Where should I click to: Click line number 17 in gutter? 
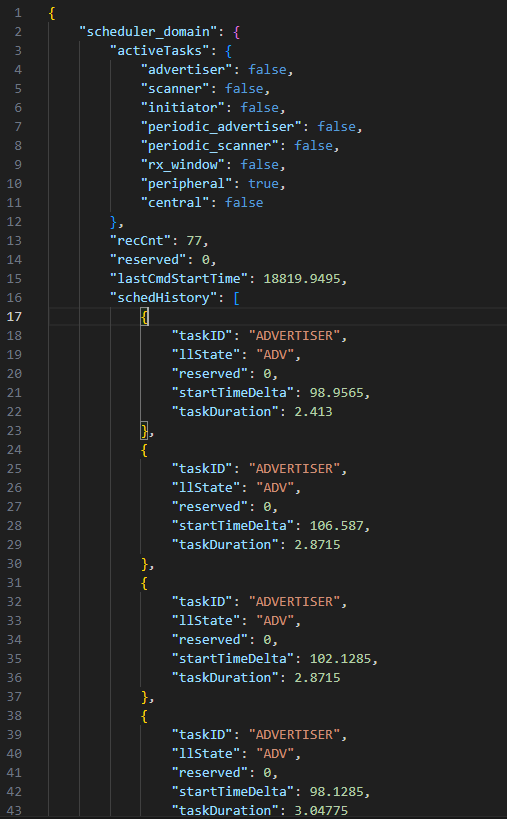tap(14, 317)
